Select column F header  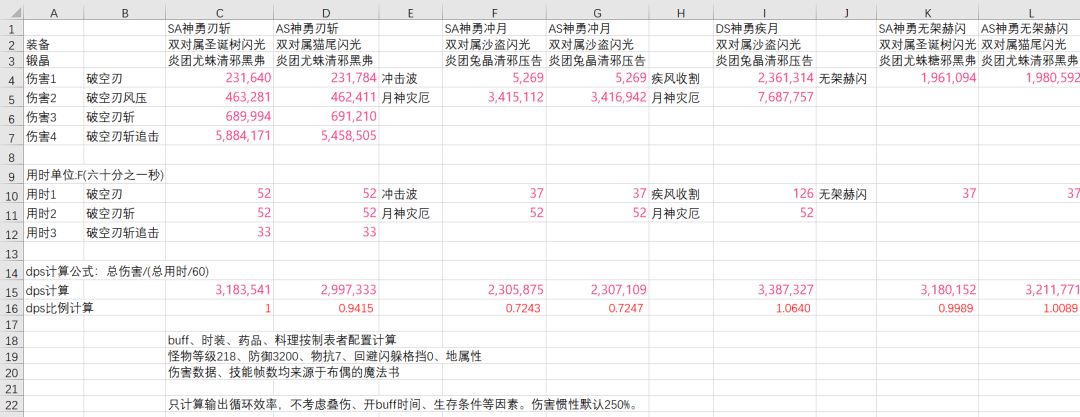pos(495,14)
